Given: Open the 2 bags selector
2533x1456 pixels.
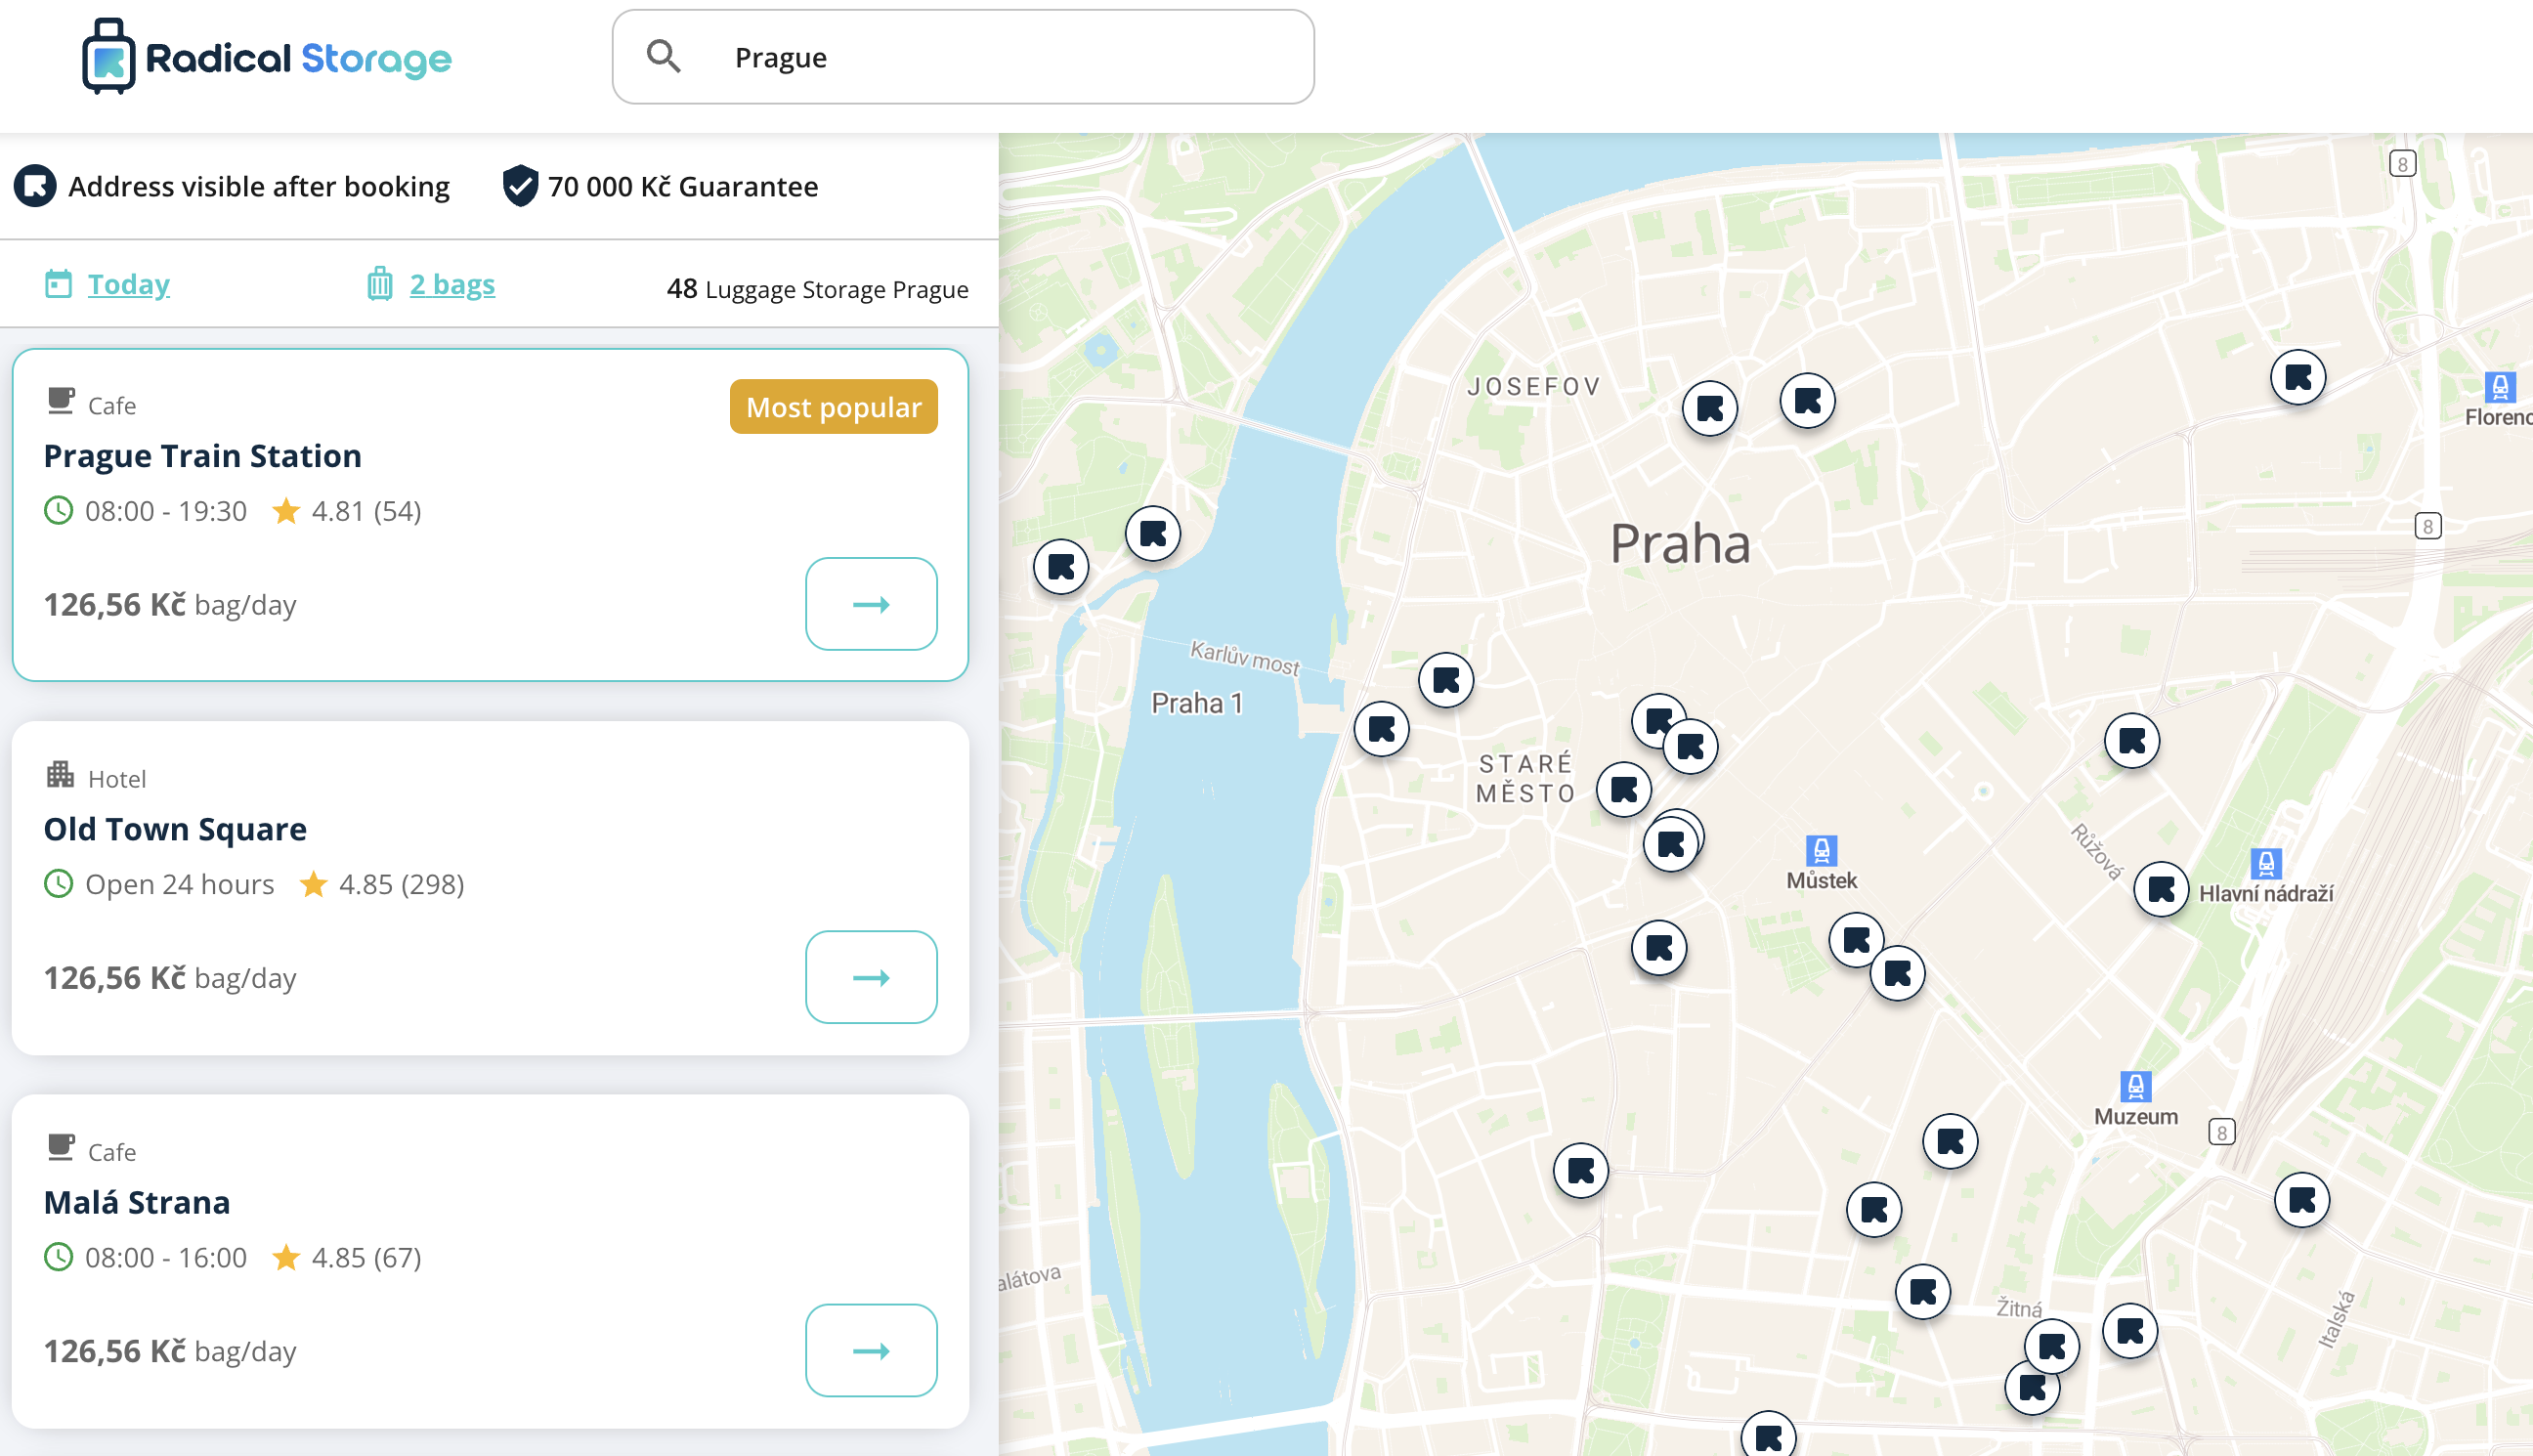Looking at the screenshot, I should [x=452, y=284].
